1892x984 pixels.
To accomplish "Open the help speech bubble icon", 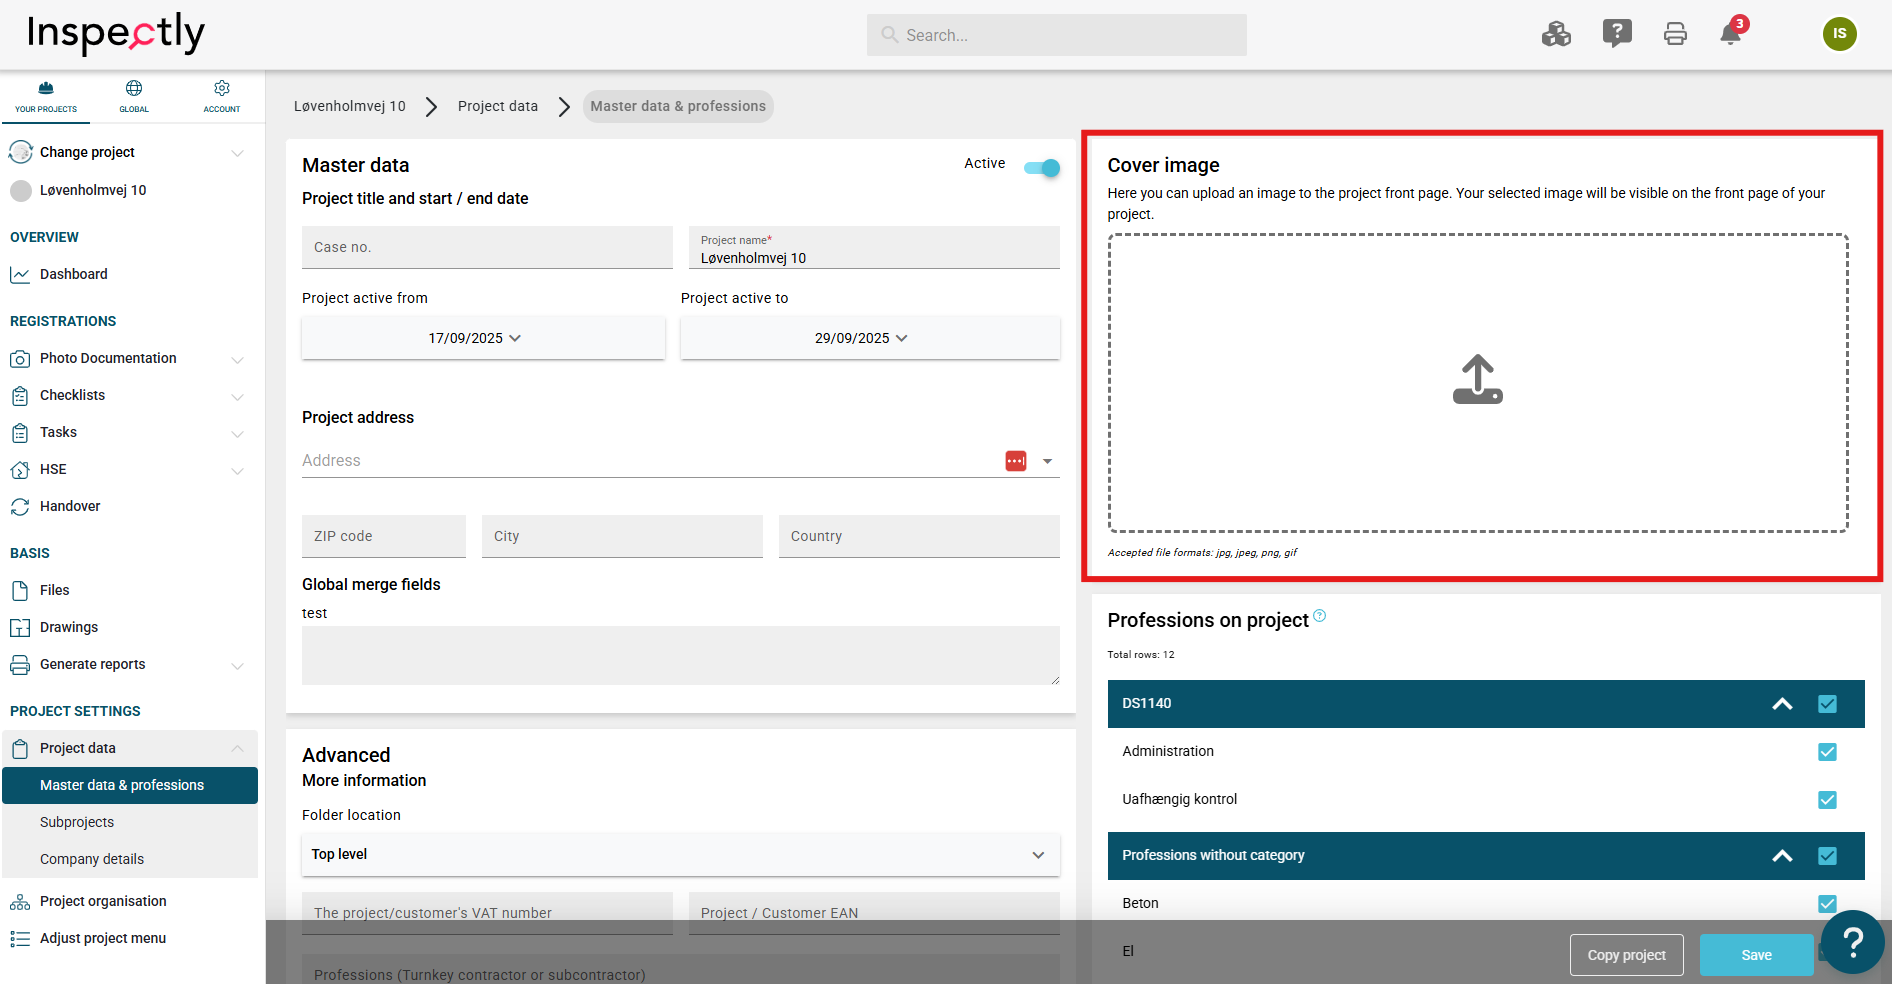I will click(x=1617, y=34).
